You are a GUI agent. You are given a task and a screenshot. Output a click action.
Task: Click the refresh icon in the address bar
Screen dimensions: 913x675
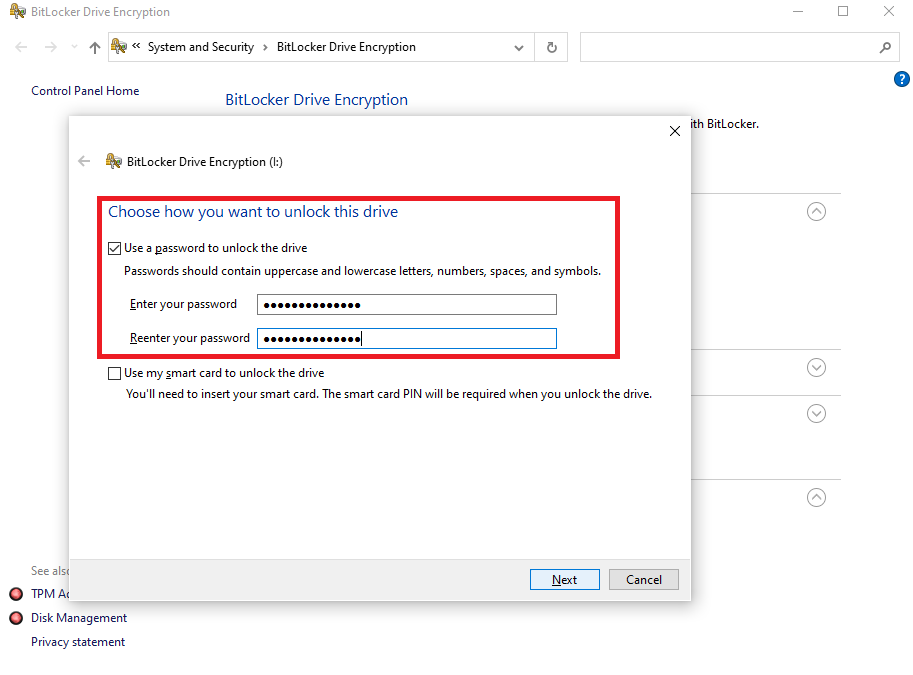[551, 47]
